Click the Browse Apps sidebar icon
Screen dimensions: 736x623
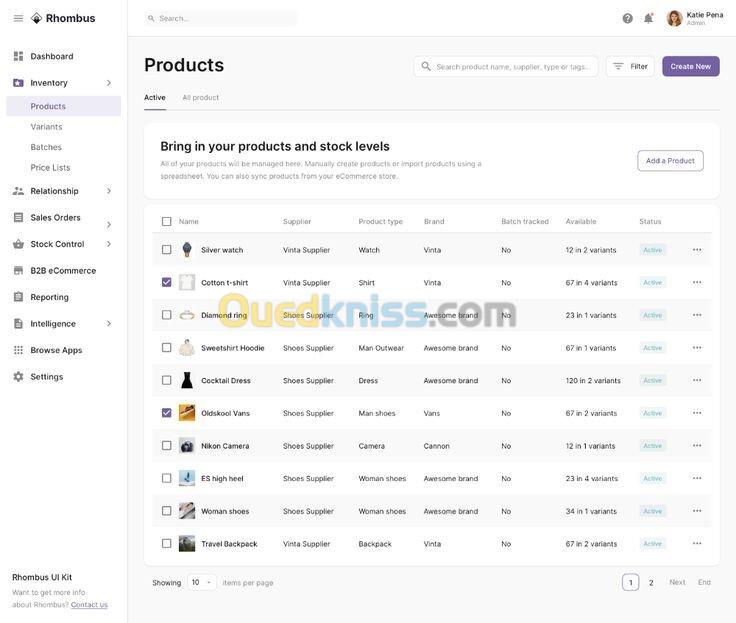click(x=18, y=350)
